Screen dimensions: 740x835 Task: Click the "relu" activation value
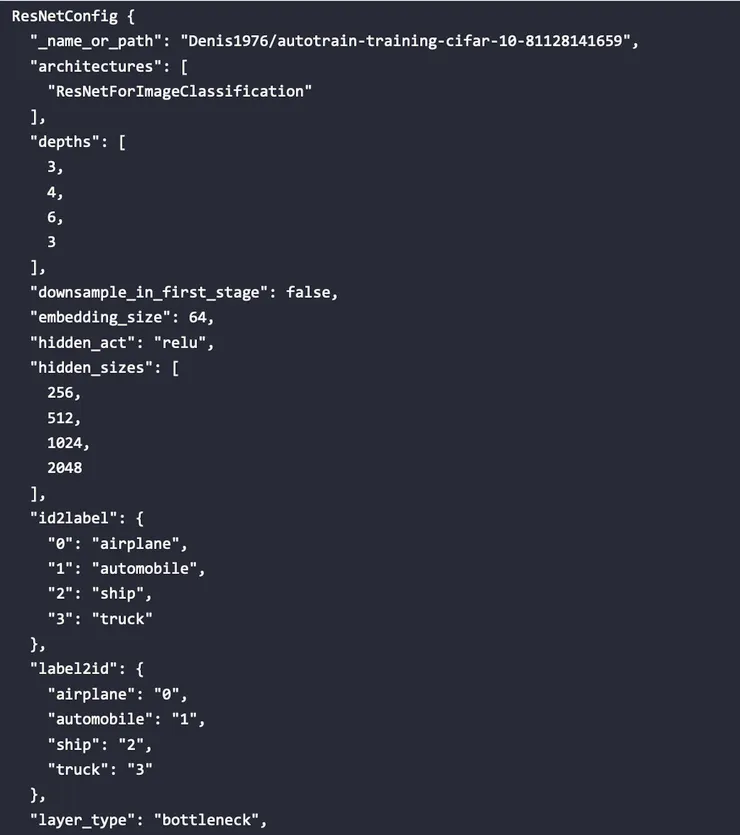pyautogui.click(x=183, y=342)
